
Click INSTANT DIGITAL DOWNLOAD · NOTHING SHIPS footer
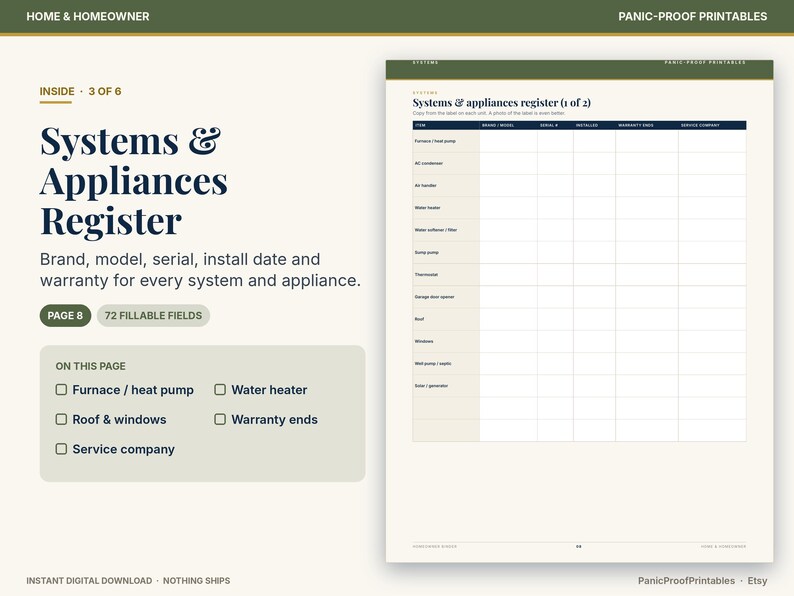tap(128, 581)
